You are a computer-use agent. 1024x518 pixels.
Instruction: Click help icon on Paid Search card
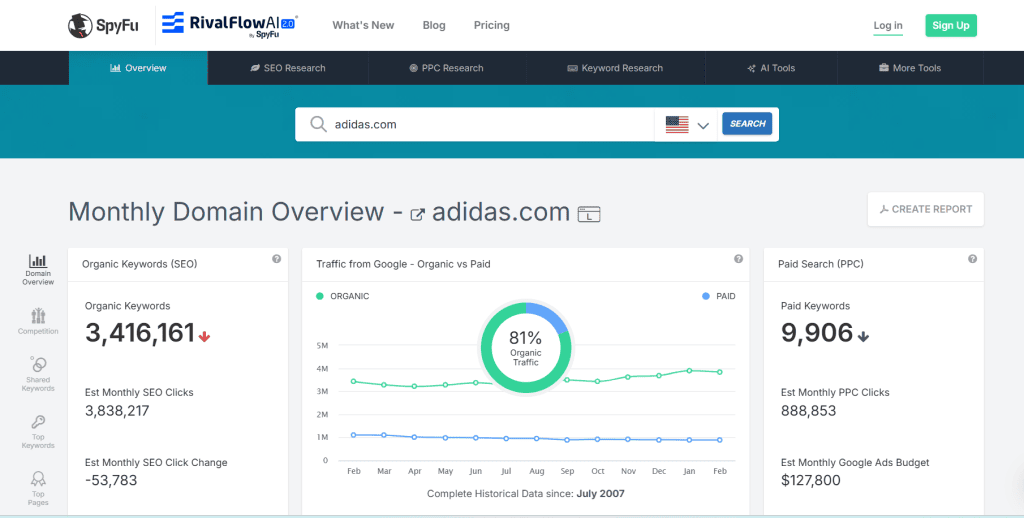coord(972,259)
